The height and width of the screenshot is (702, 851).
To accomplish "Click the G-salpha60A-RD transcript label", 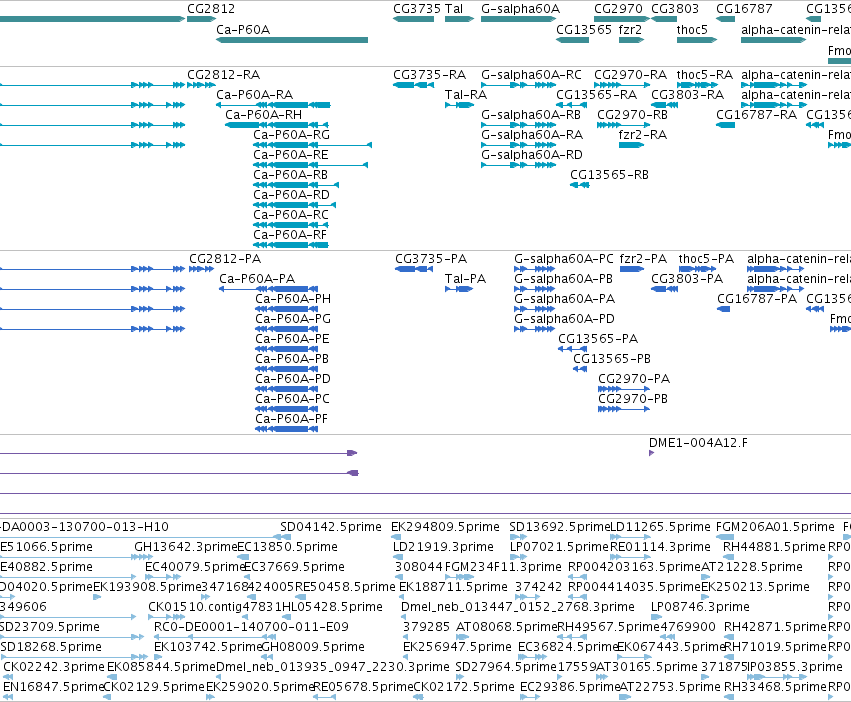I will (x=532, y=155).
